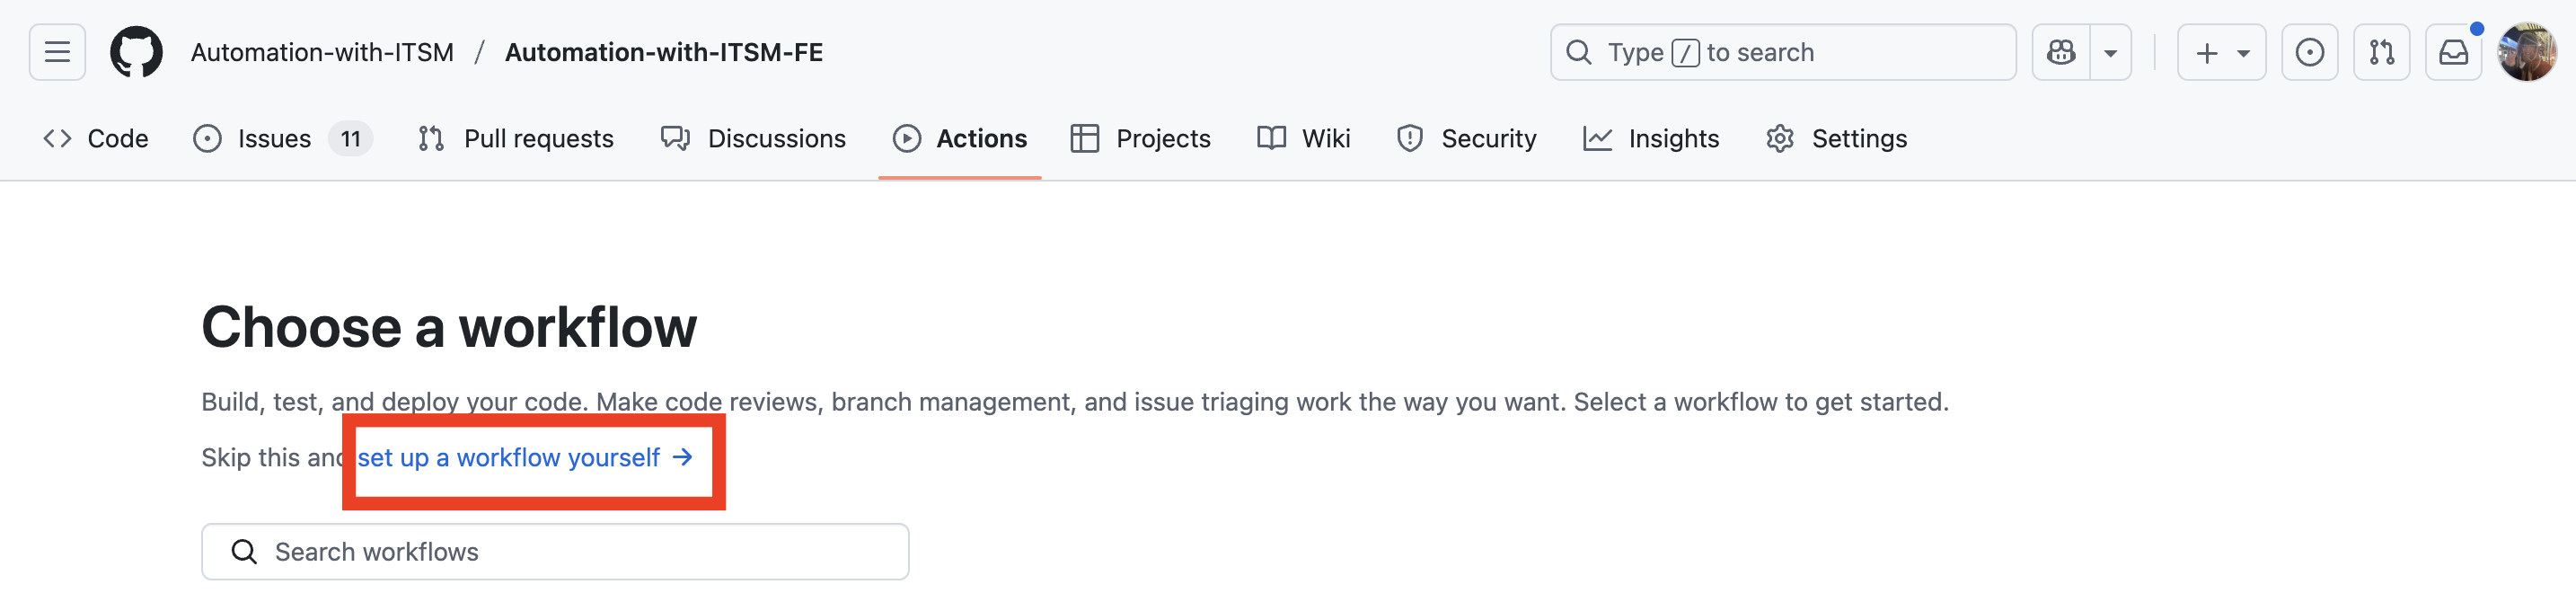Screen dimensions: 2576x602
Task: Open the notifications inbox
Action: pyautogui.click(x=2453, y=52)
